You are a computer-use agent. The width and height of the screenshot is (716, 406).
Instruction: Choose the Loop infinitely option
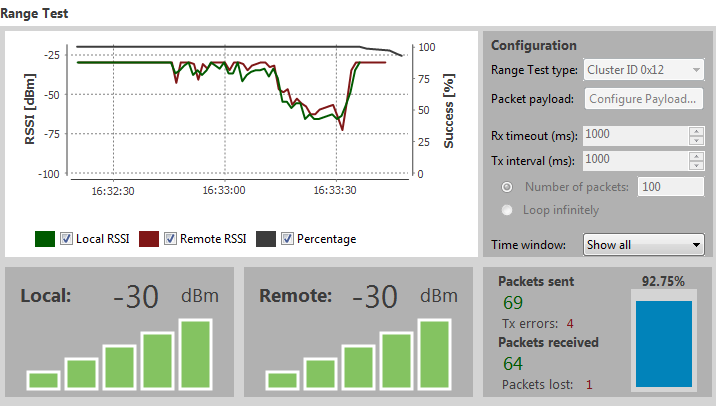(508, 210)
